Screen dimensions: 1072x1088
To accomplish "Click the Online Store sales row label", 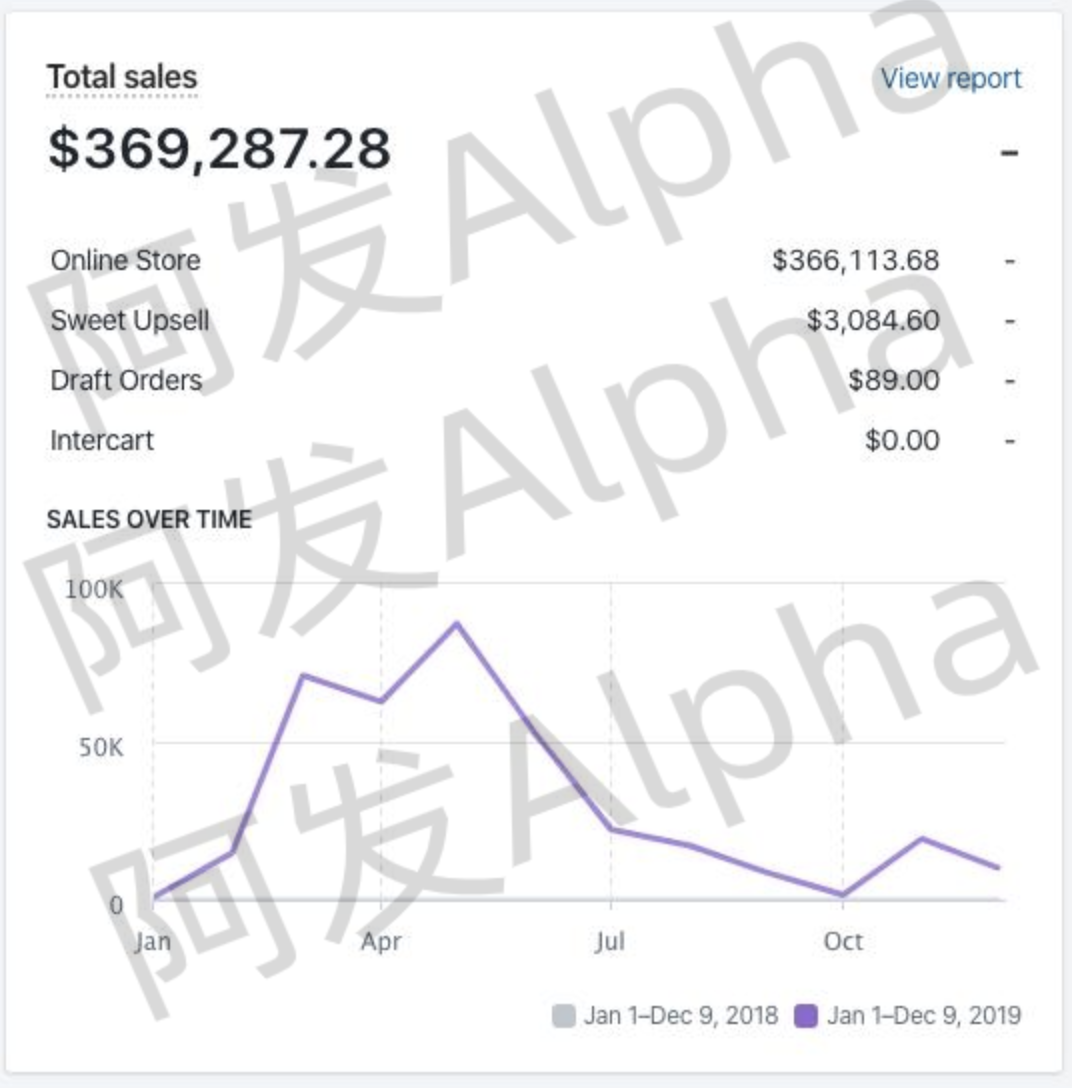I will coord(125,261).
